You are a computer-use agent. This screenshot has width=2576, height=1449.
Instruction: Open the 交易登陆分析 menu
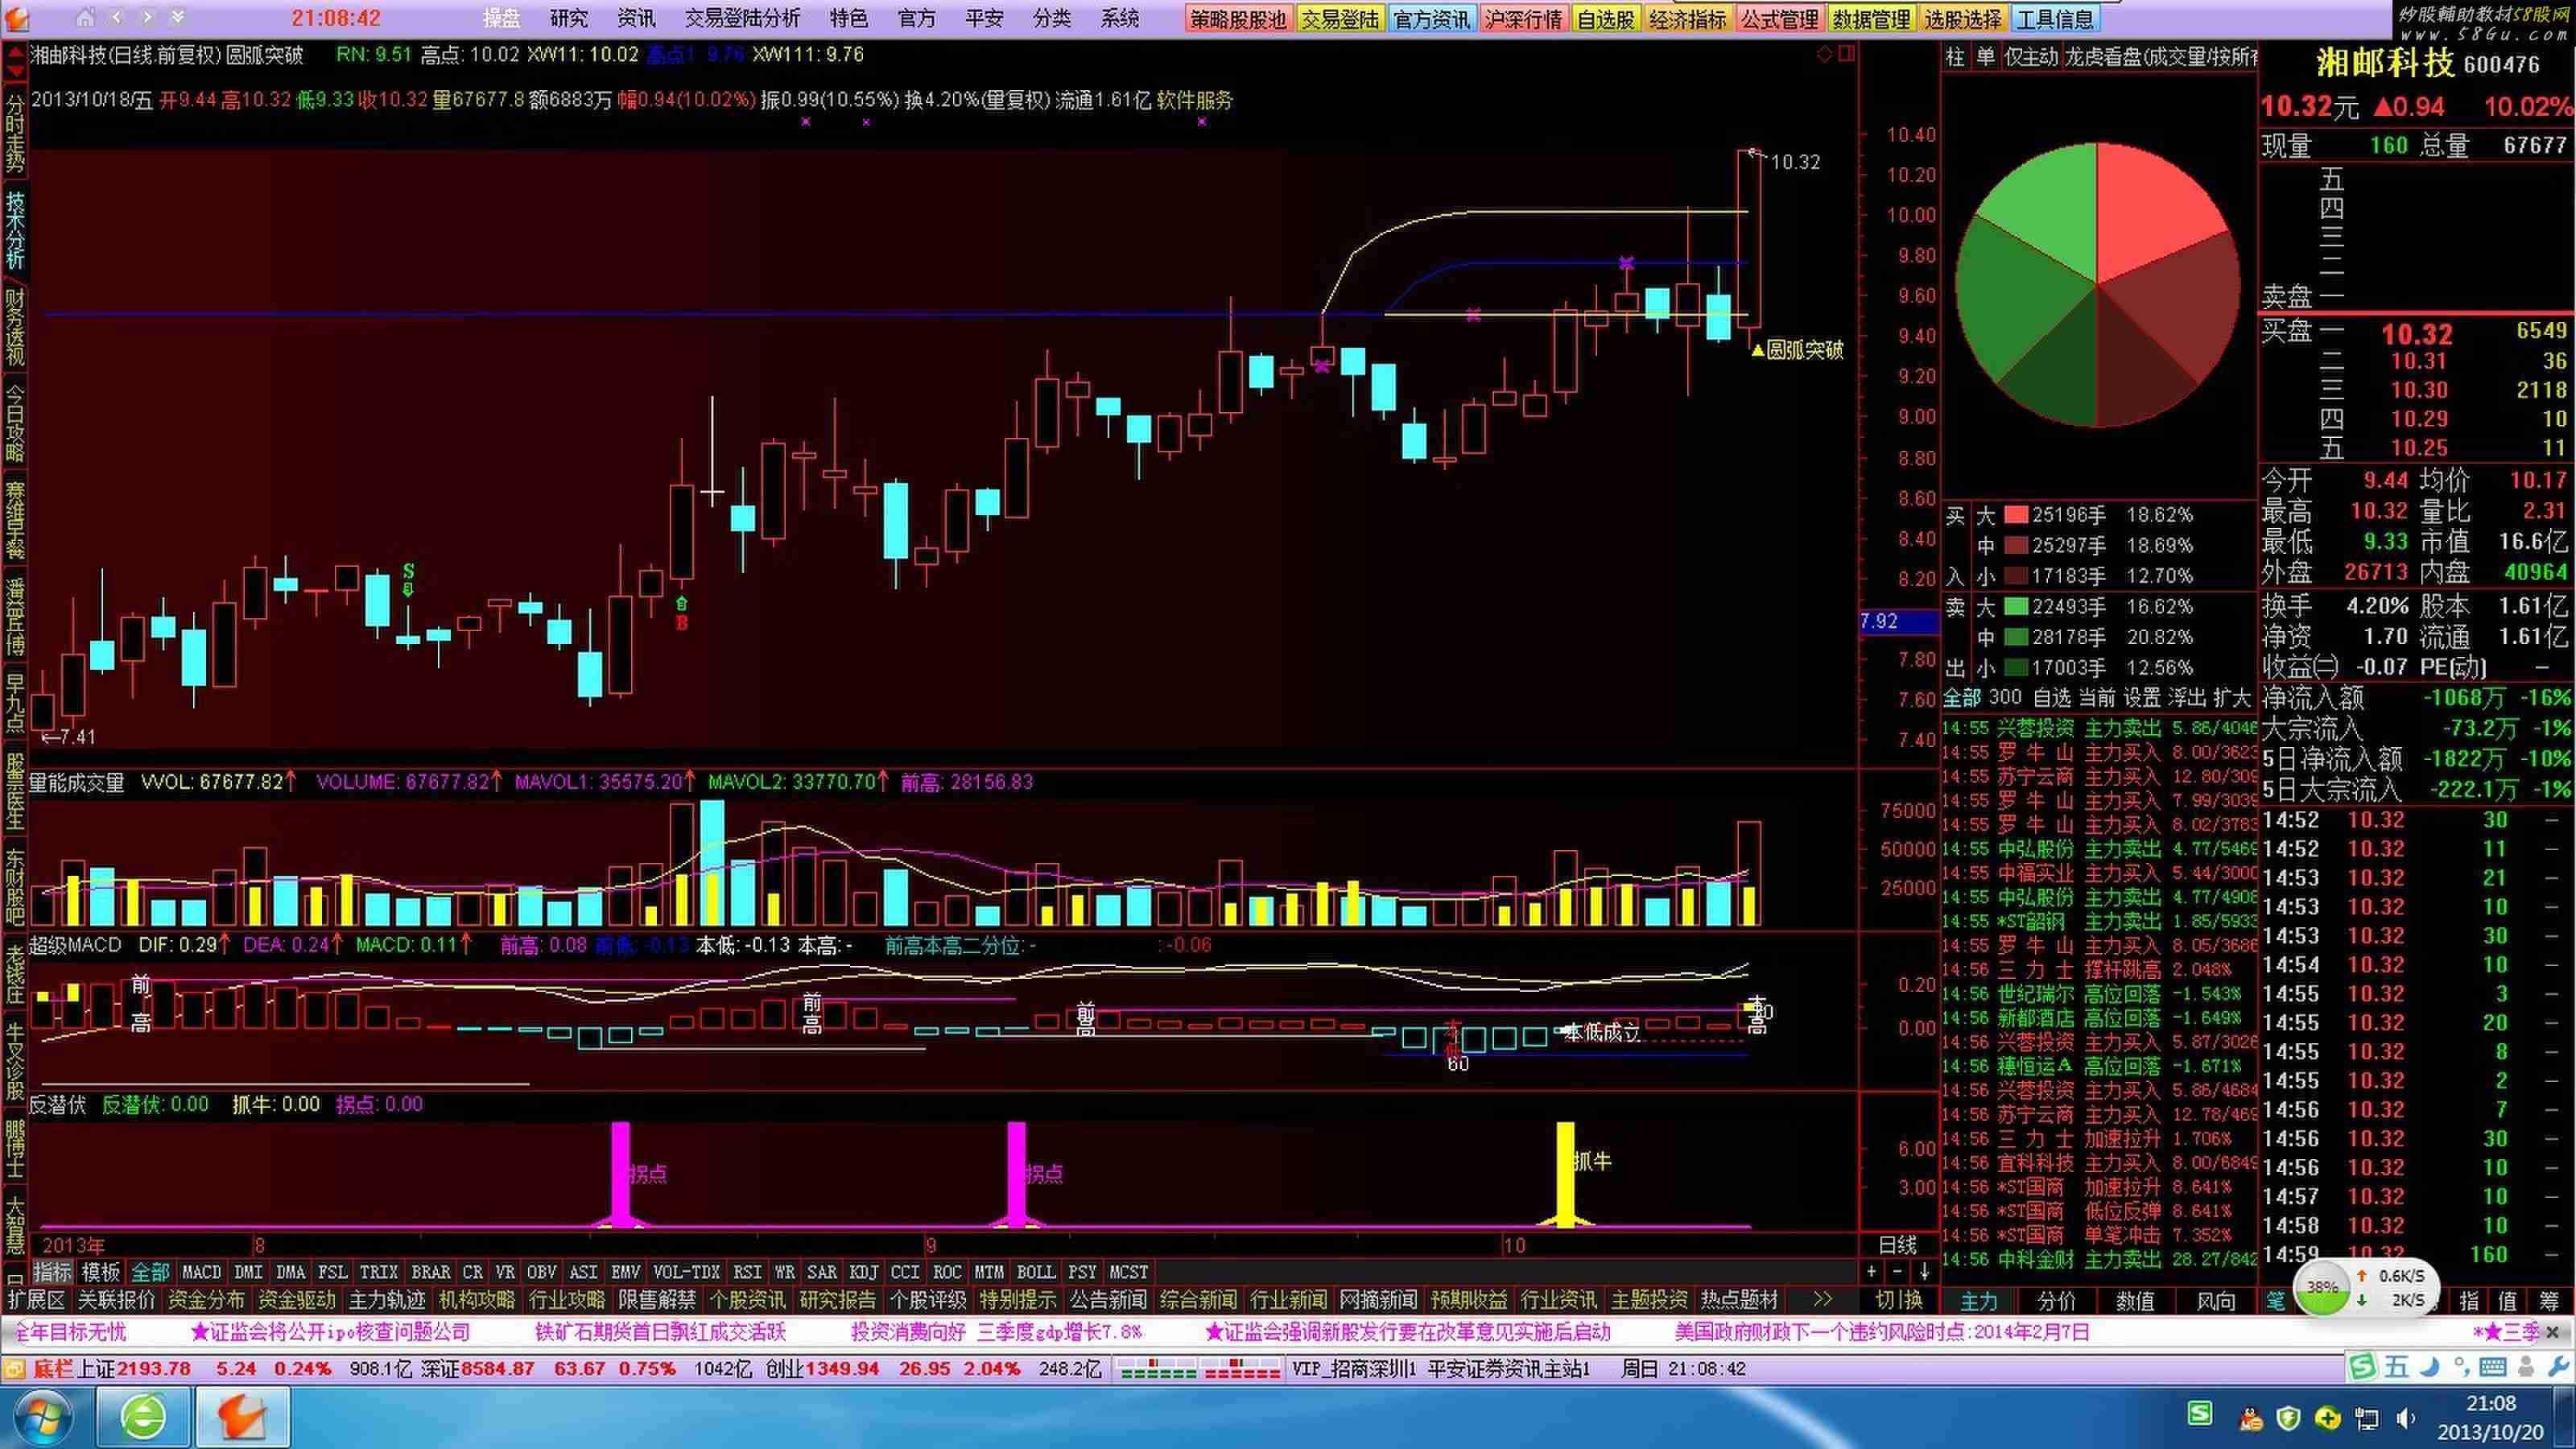point(742,18)
